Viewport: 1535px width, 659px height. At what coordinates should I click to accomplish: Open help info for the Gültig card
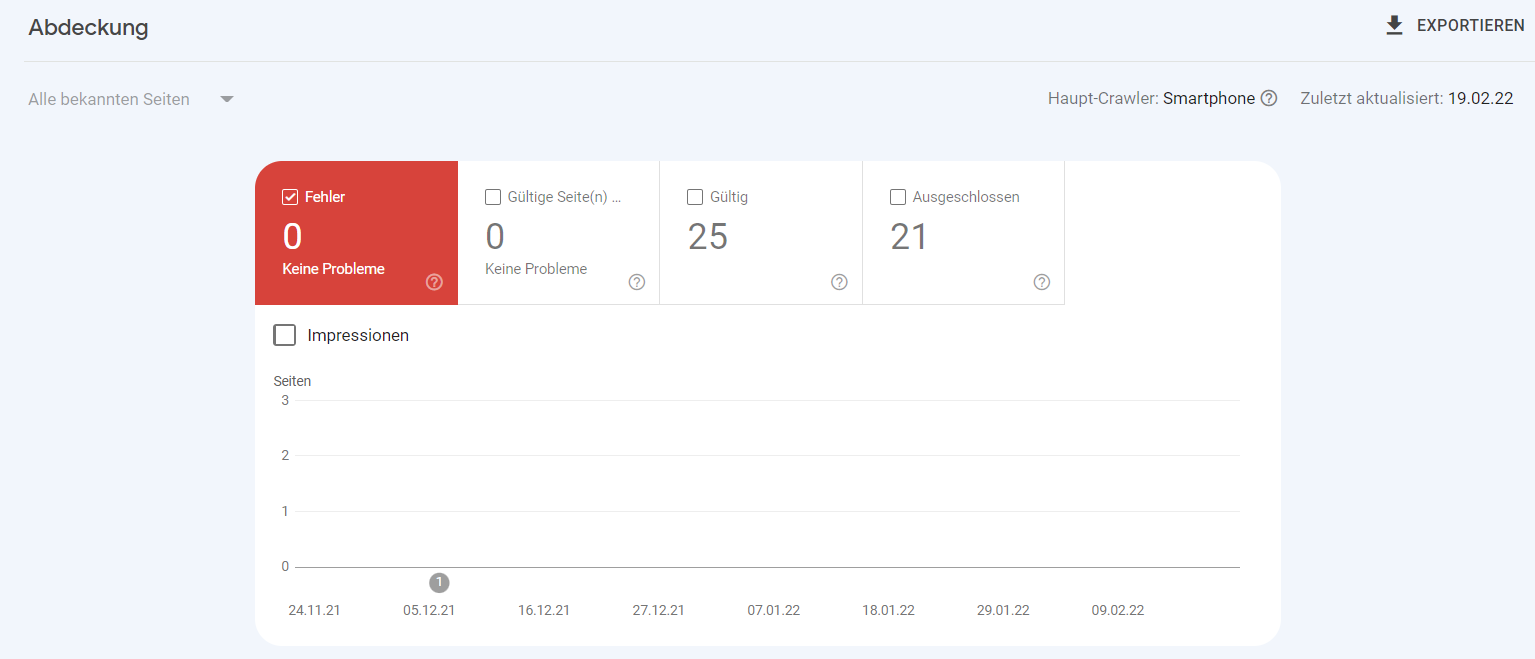pyautogui.click(x=839, y=282)
